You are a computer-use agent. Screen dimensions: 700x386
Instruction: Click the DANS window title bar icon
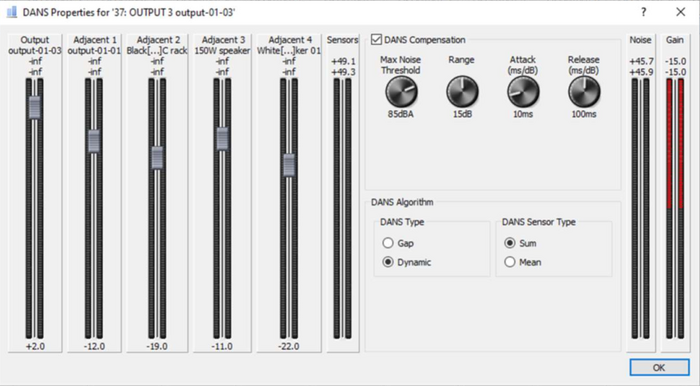click(12, 12)
